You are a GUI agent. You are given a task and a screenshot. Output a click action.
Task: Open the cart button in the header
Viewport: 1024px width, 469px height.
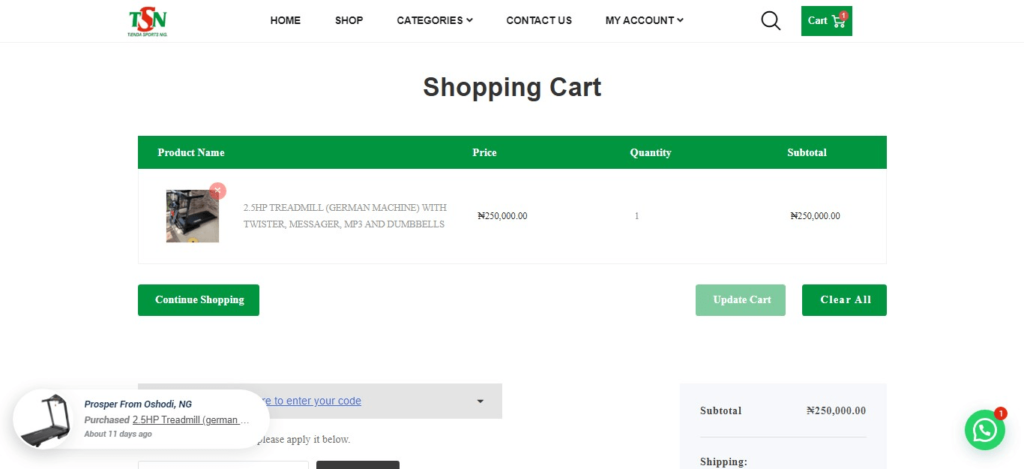point(826,21)
